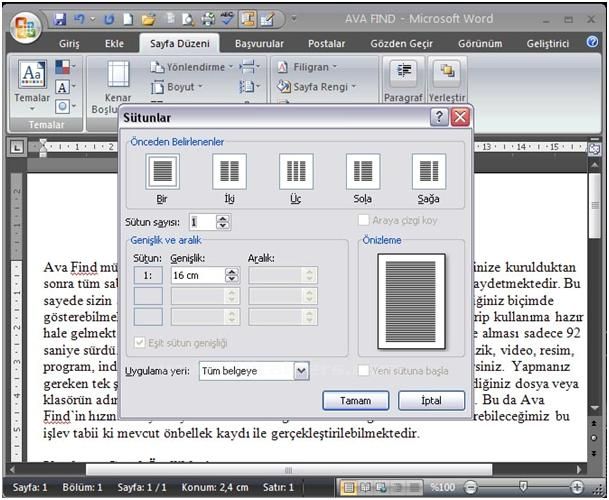Switch to the Başvurular tab
Viewport: 609px width, 500px height.
pyautogui.click(x=259, y=44)
